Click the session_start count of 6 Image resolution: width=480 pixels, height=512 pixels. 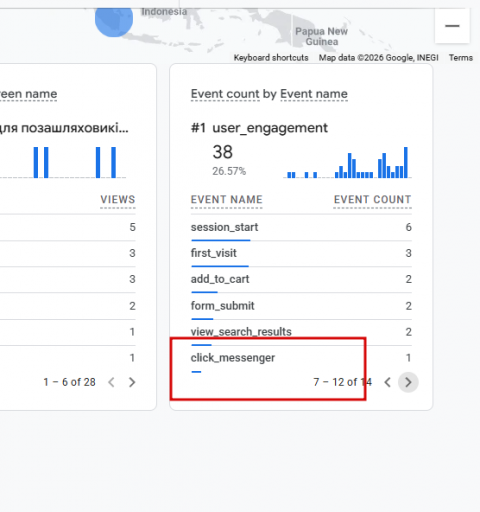coord(408,227)
